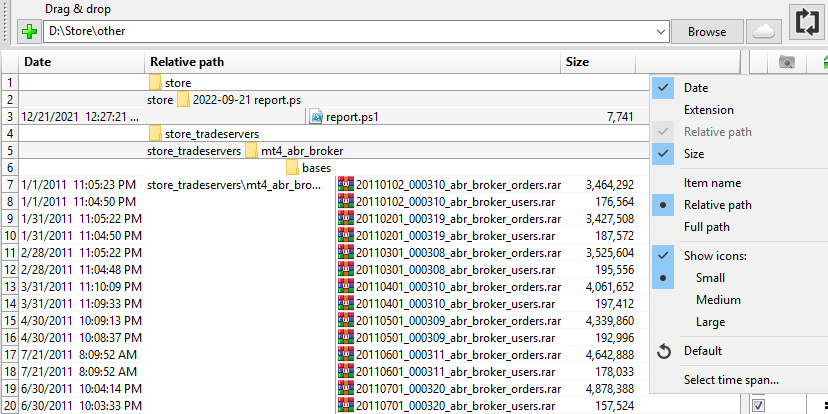Click the bases folder icon
The width and height of the screenshot is (828, 414).
pyautogui.click(x=293, y=168)
